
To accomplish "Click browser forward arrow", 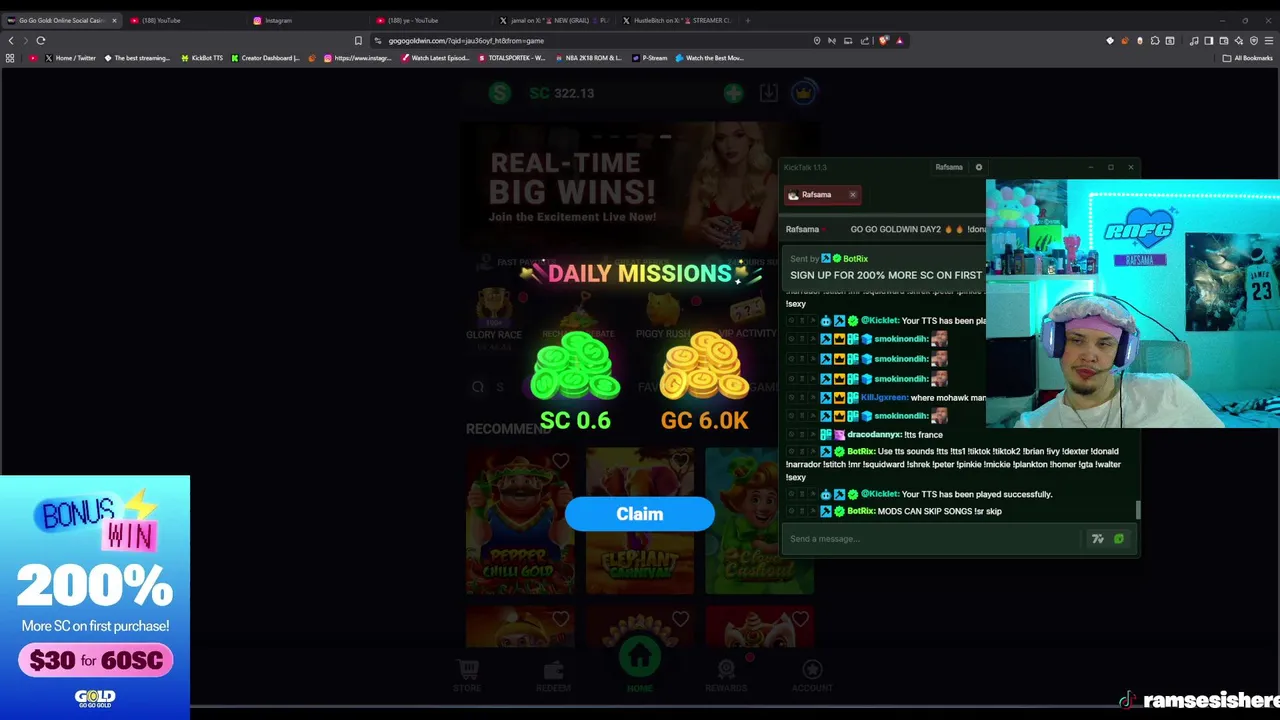I will click(25, 40).
